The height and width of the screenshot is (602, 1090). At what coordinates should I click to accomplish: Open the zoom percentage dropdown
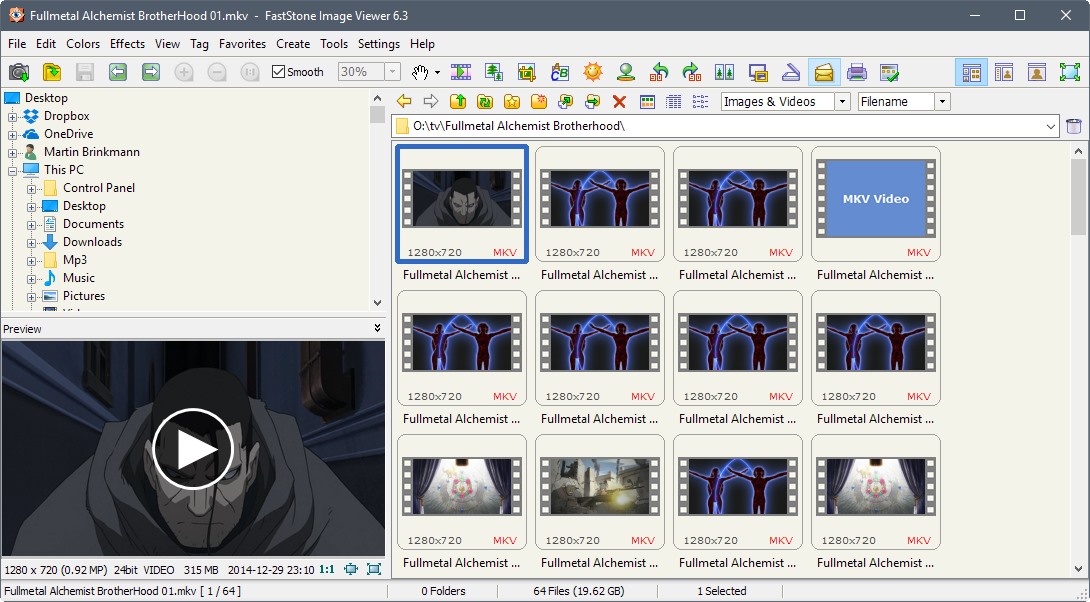tap(392, 72)
